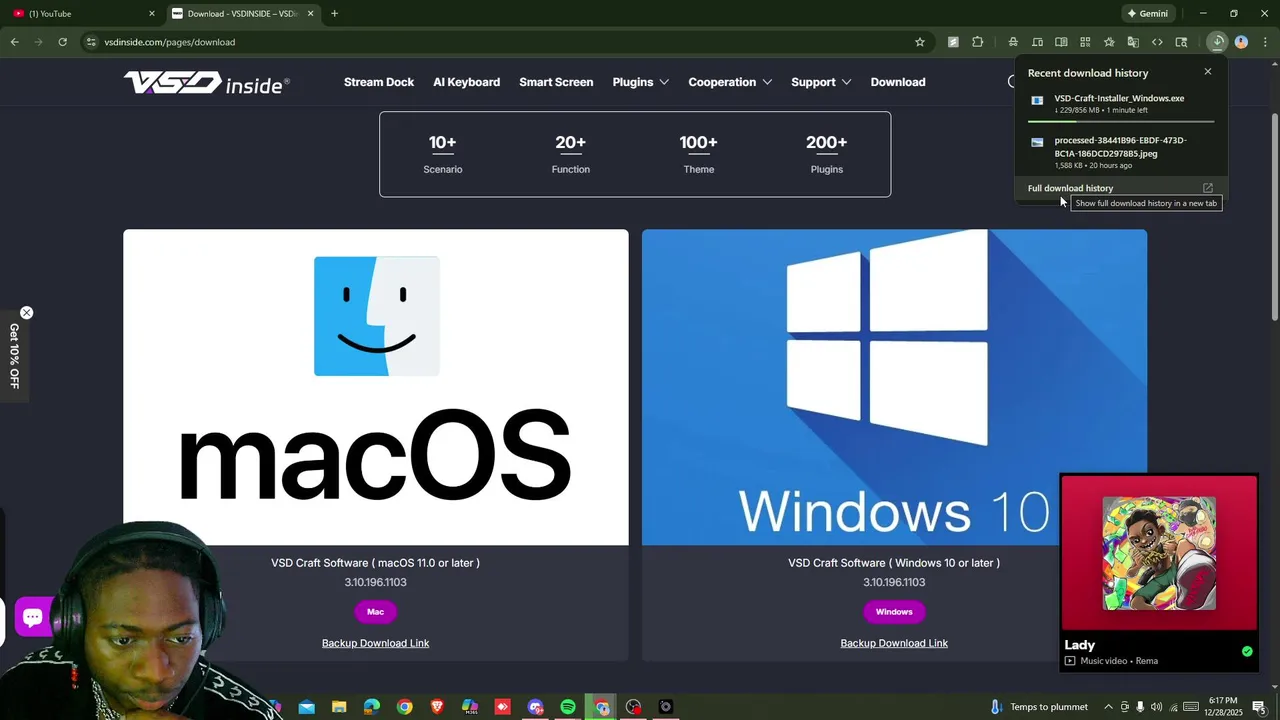Click the installer download progress bar
Screen dimensions: 1280x720
coord(1121,122)
